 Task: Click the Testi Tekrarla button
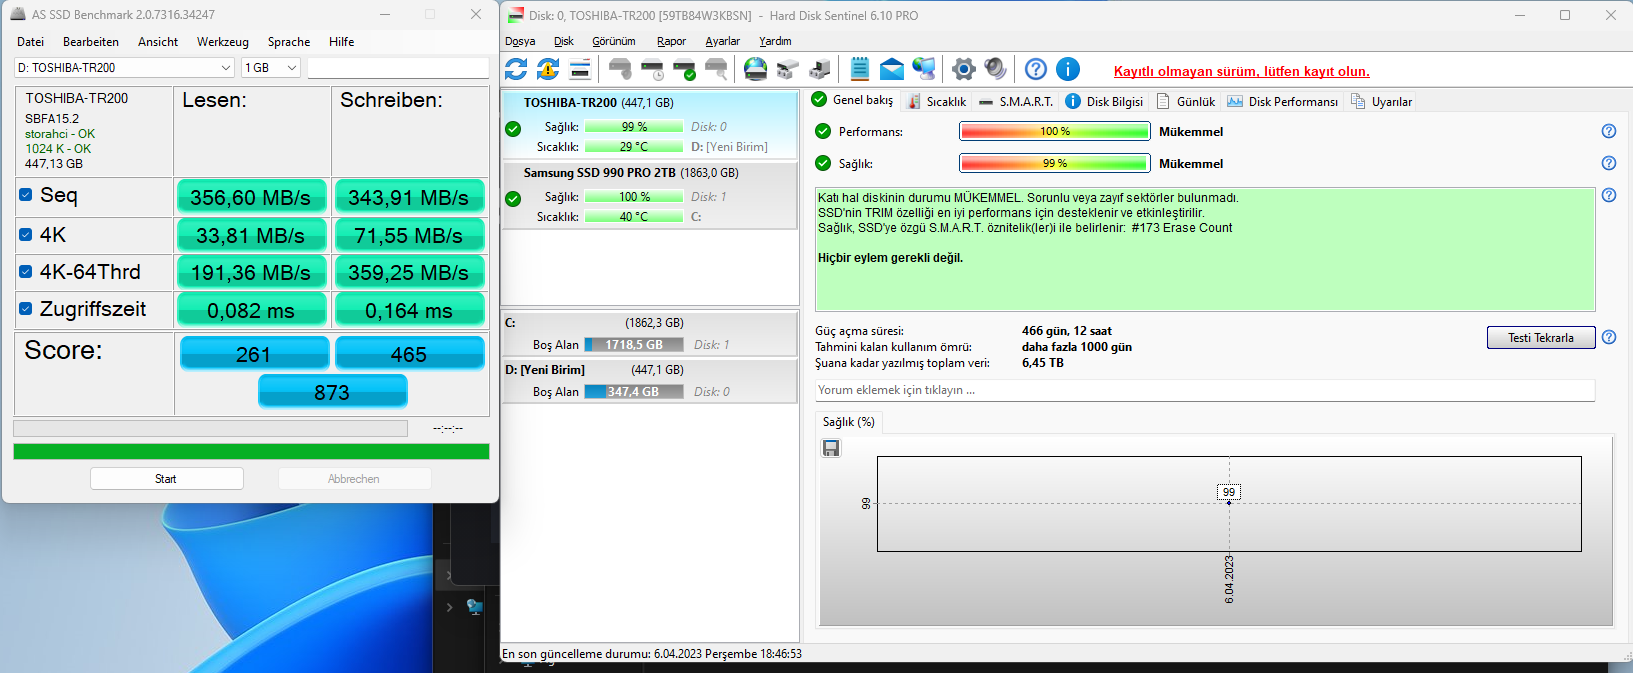pyautogui.click(x=1541, y=338)
